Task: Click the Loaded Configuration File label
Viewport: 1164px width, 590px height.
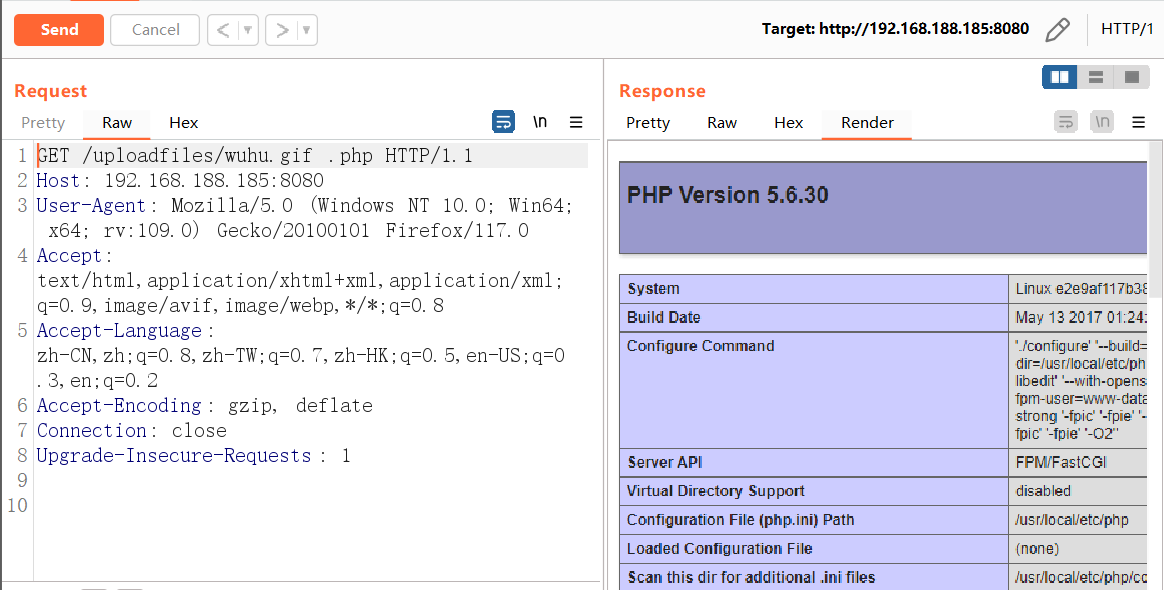Action: (719, 548)
